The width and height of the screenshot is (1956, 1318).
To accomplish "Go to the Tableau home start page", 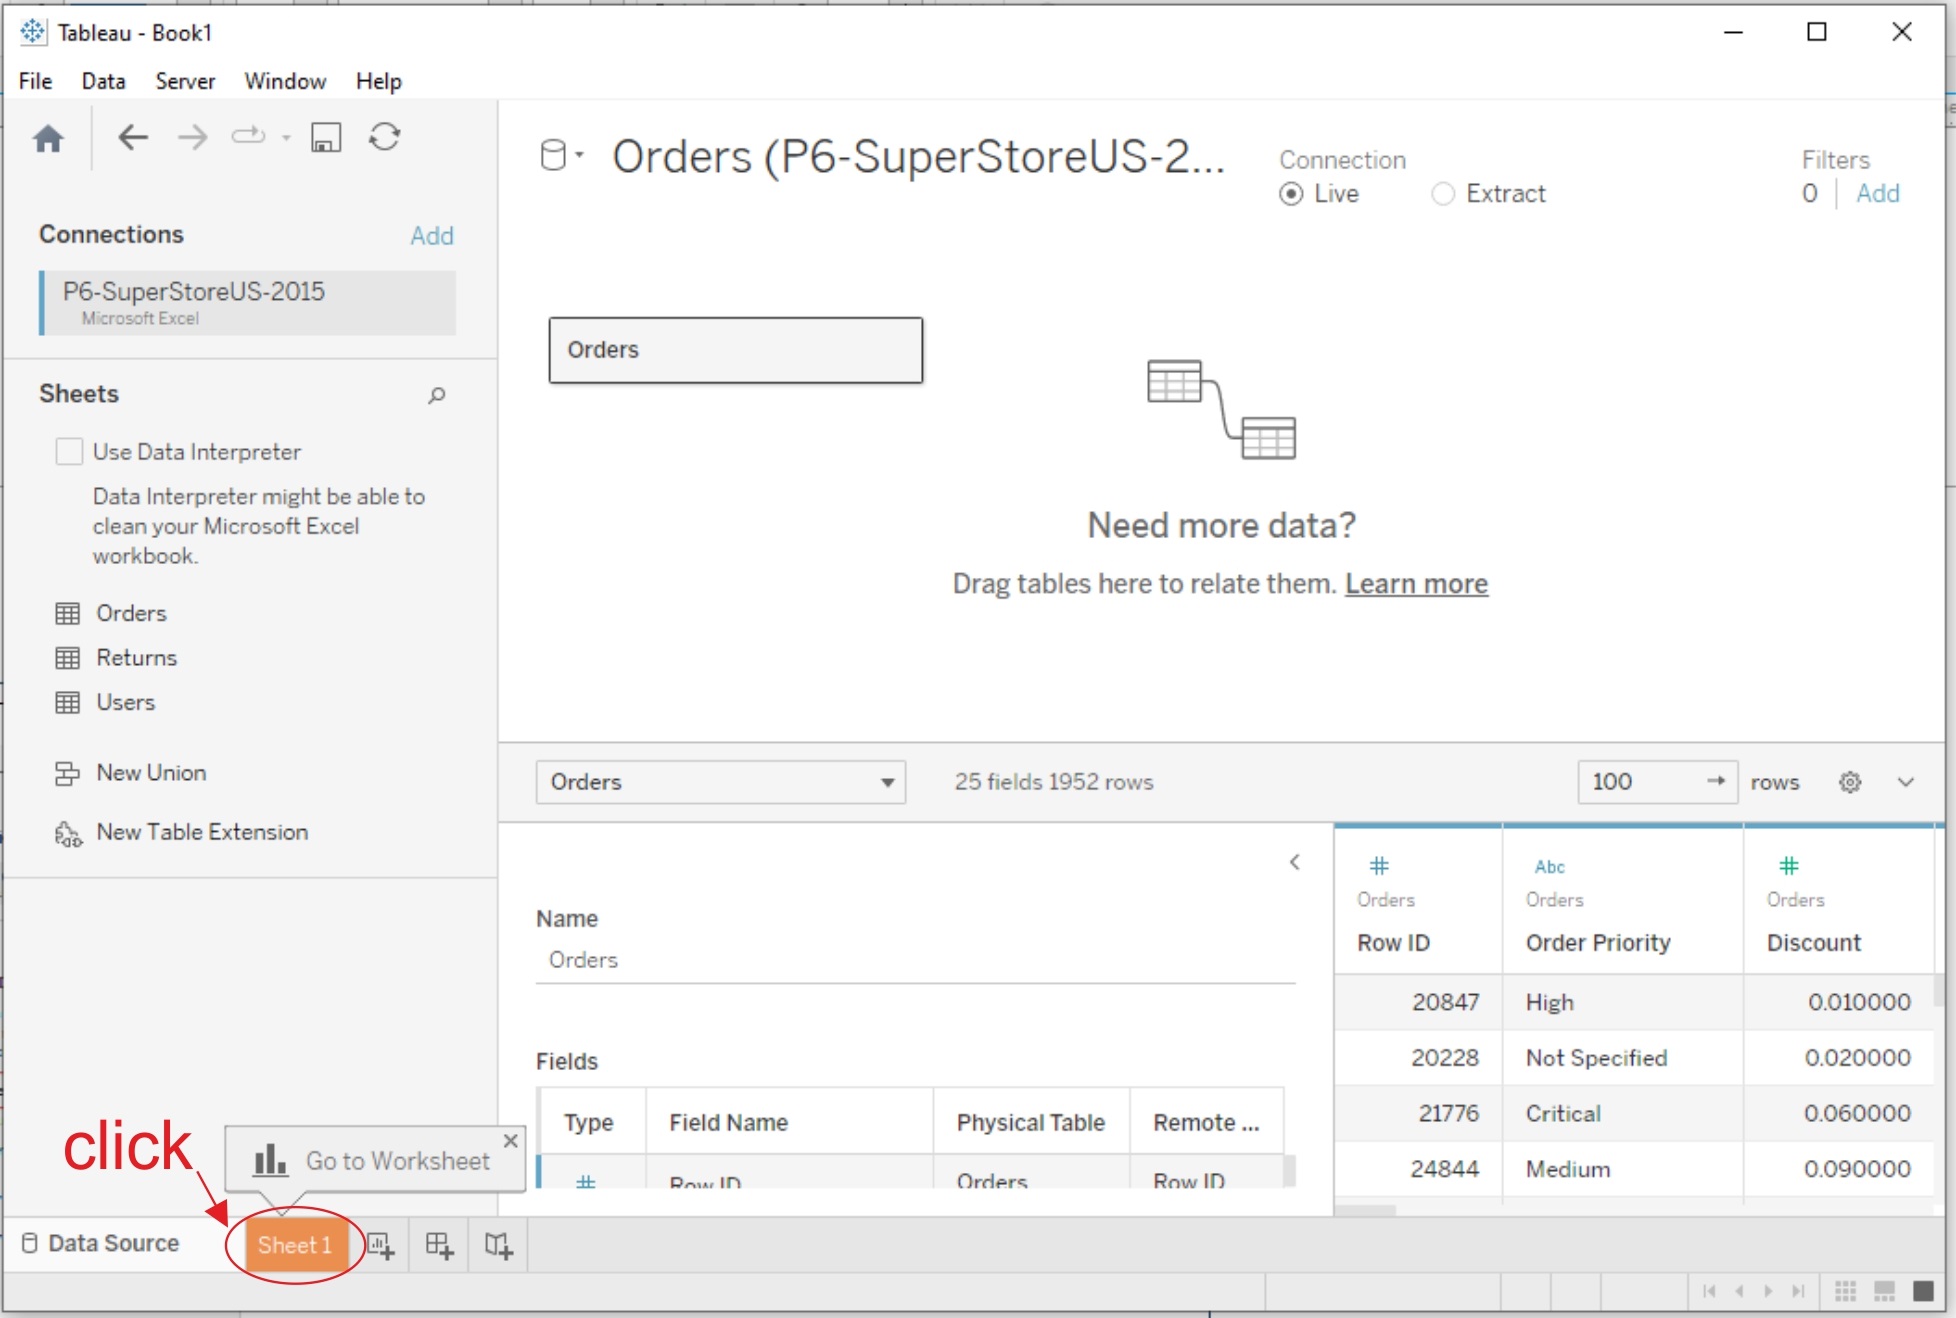I will click(x=48, y=138).
